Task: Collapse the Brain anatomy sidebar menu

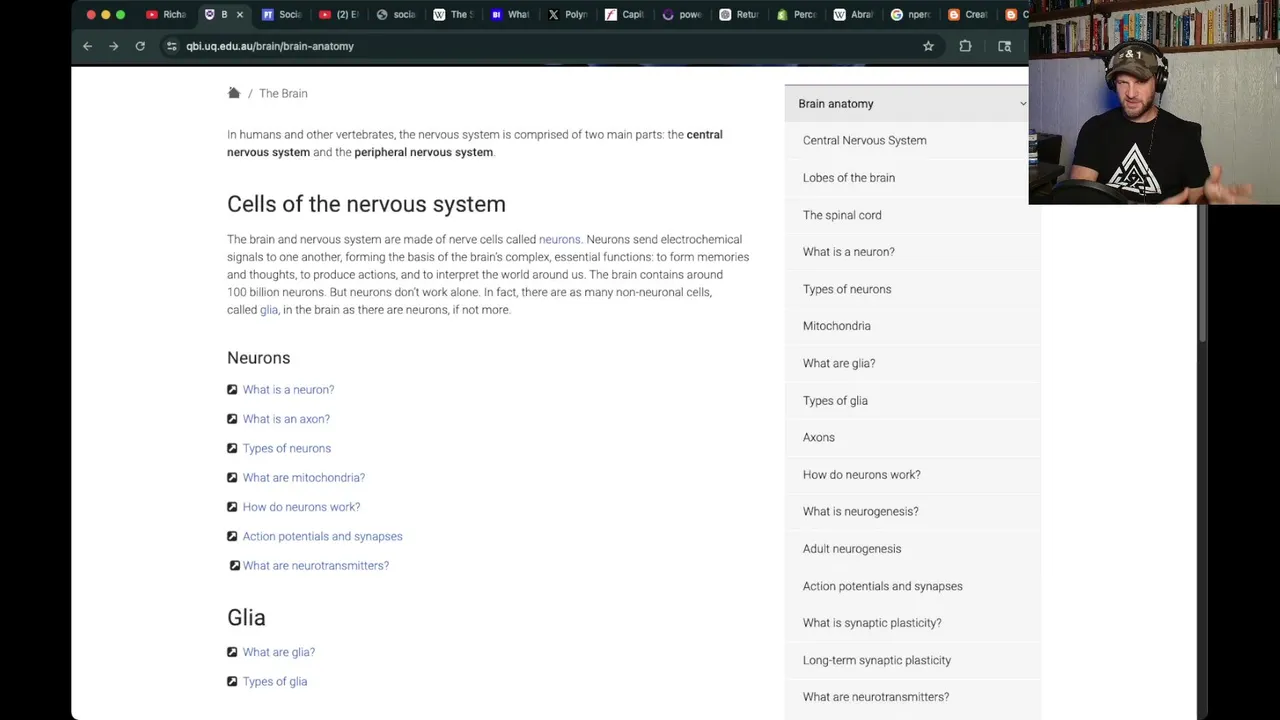Action: pos(1022,104)
